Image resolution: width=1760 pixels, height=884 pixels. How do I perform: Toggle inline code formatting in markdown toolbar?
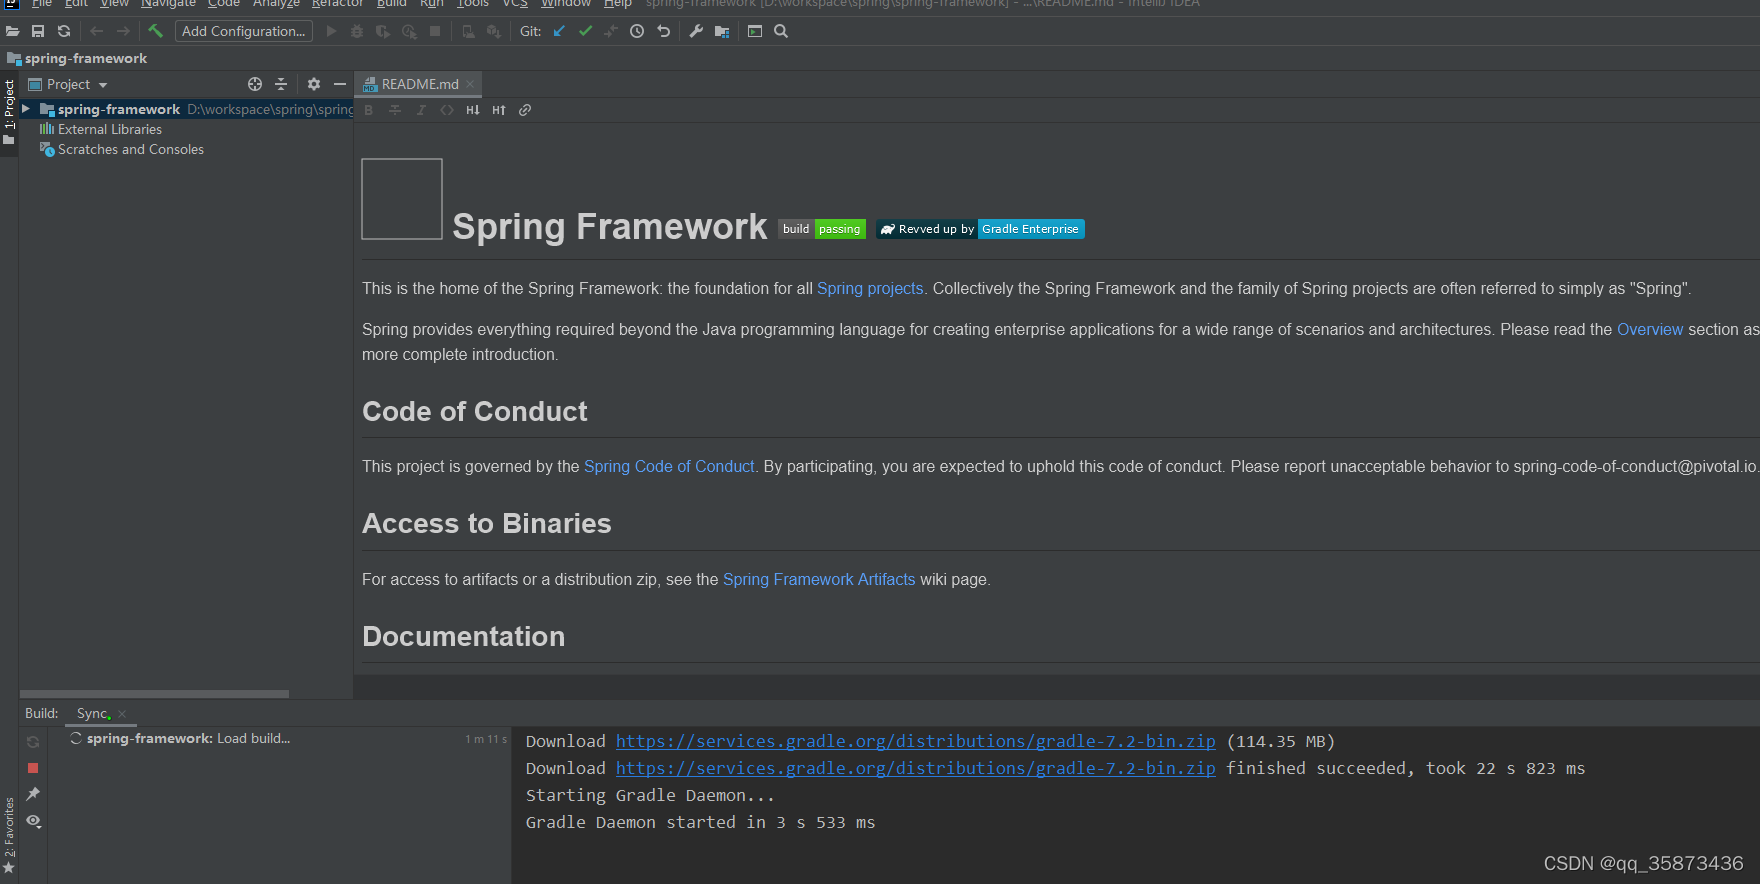[x=447, y=110]
